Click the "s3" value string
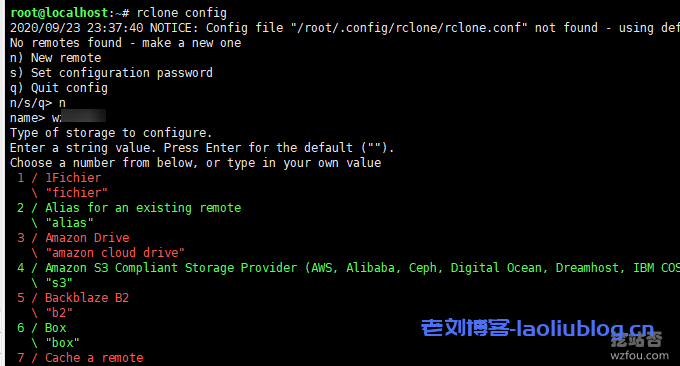Image resolution: width=680 pixels, height=366 pixels. [59, 283]
